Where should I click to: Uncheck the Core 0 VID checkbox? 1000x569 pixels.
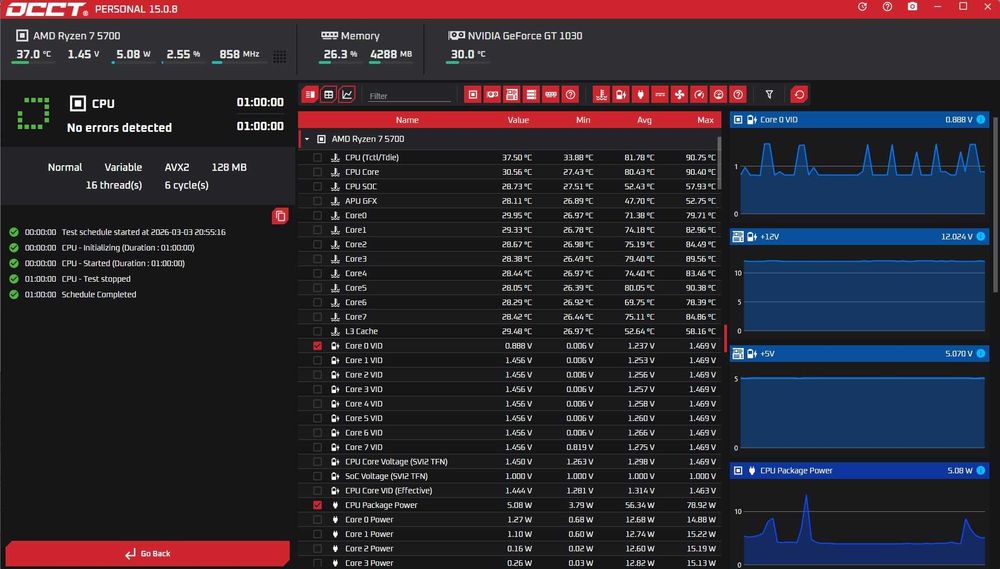click(318, 346)
